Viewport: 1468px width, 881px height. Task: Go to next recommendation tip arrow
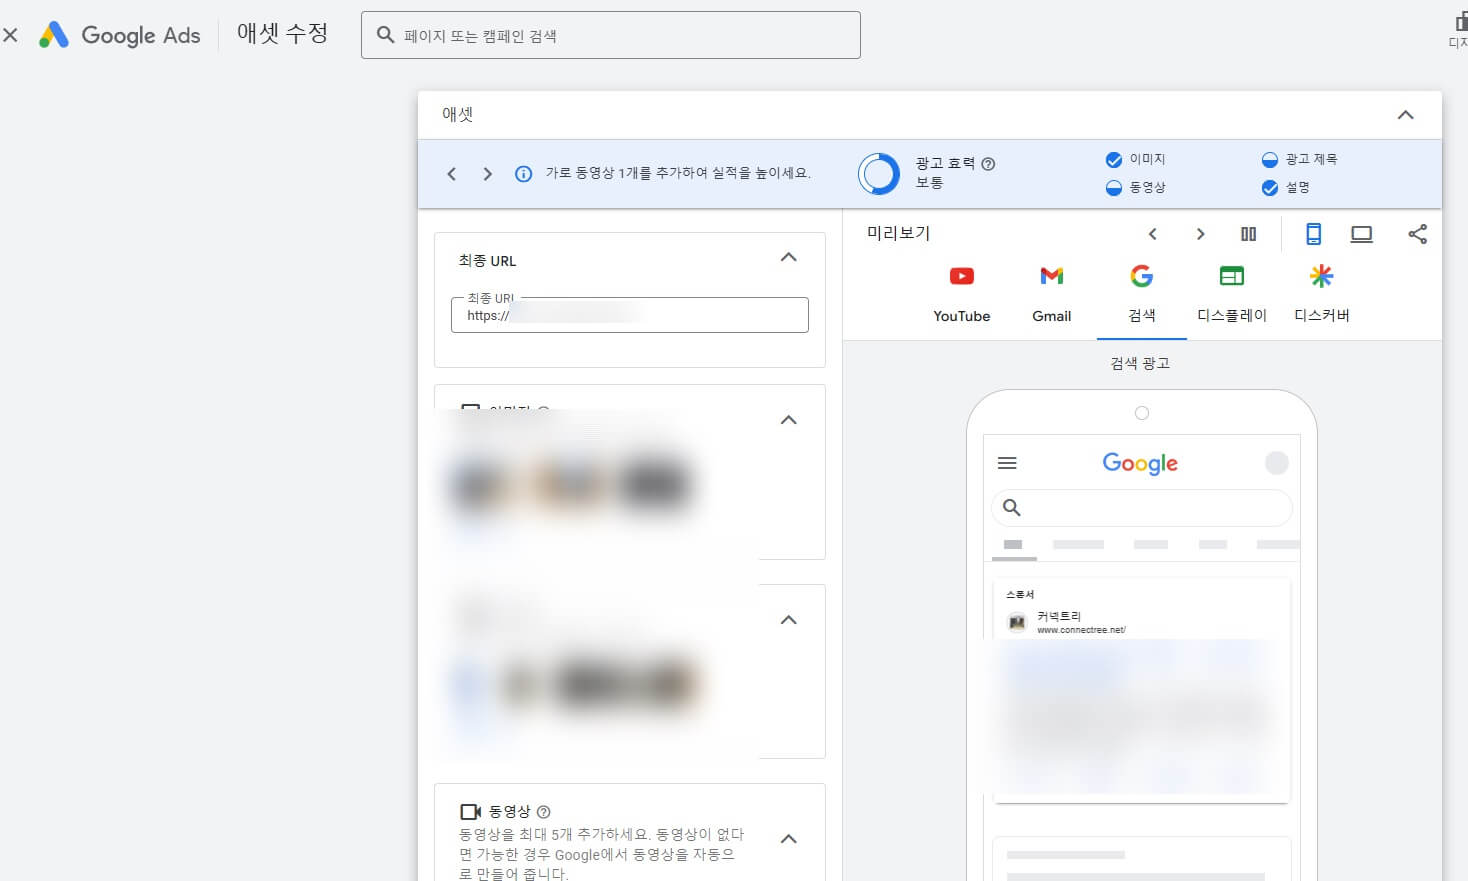(487, 174)
